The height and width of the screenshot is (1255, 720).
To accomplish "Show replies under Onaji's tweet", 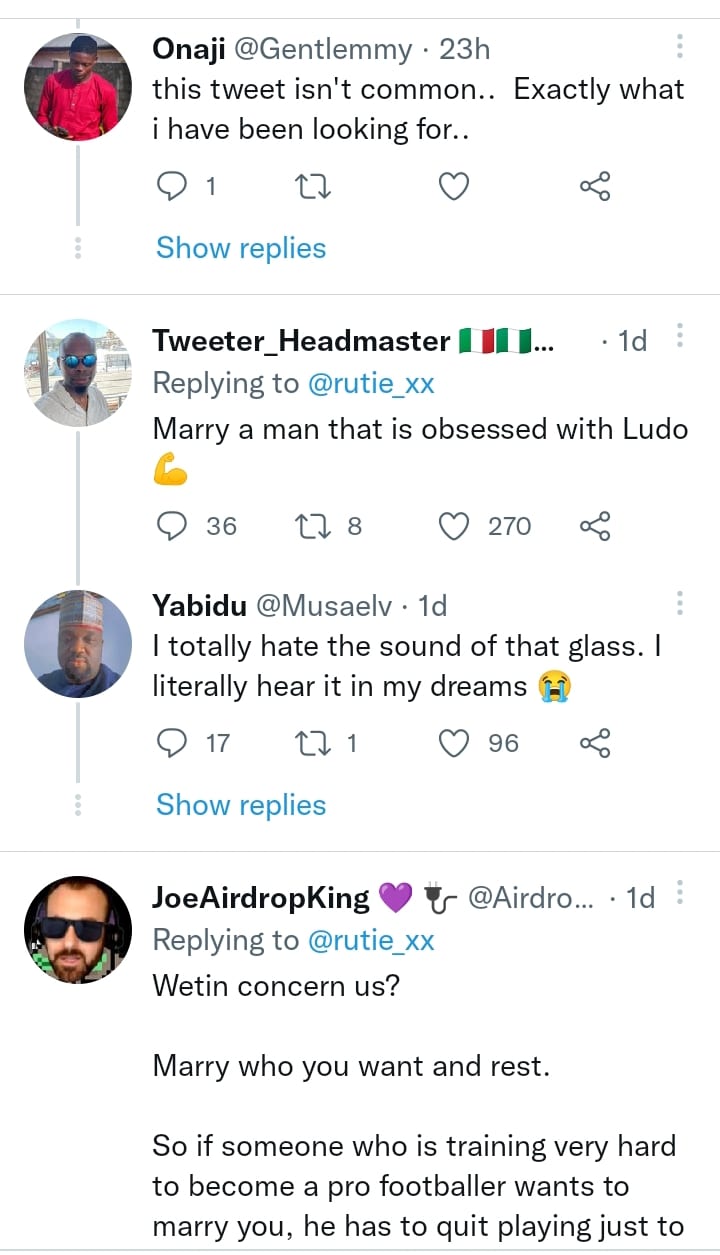I will [x=241, y=248].
